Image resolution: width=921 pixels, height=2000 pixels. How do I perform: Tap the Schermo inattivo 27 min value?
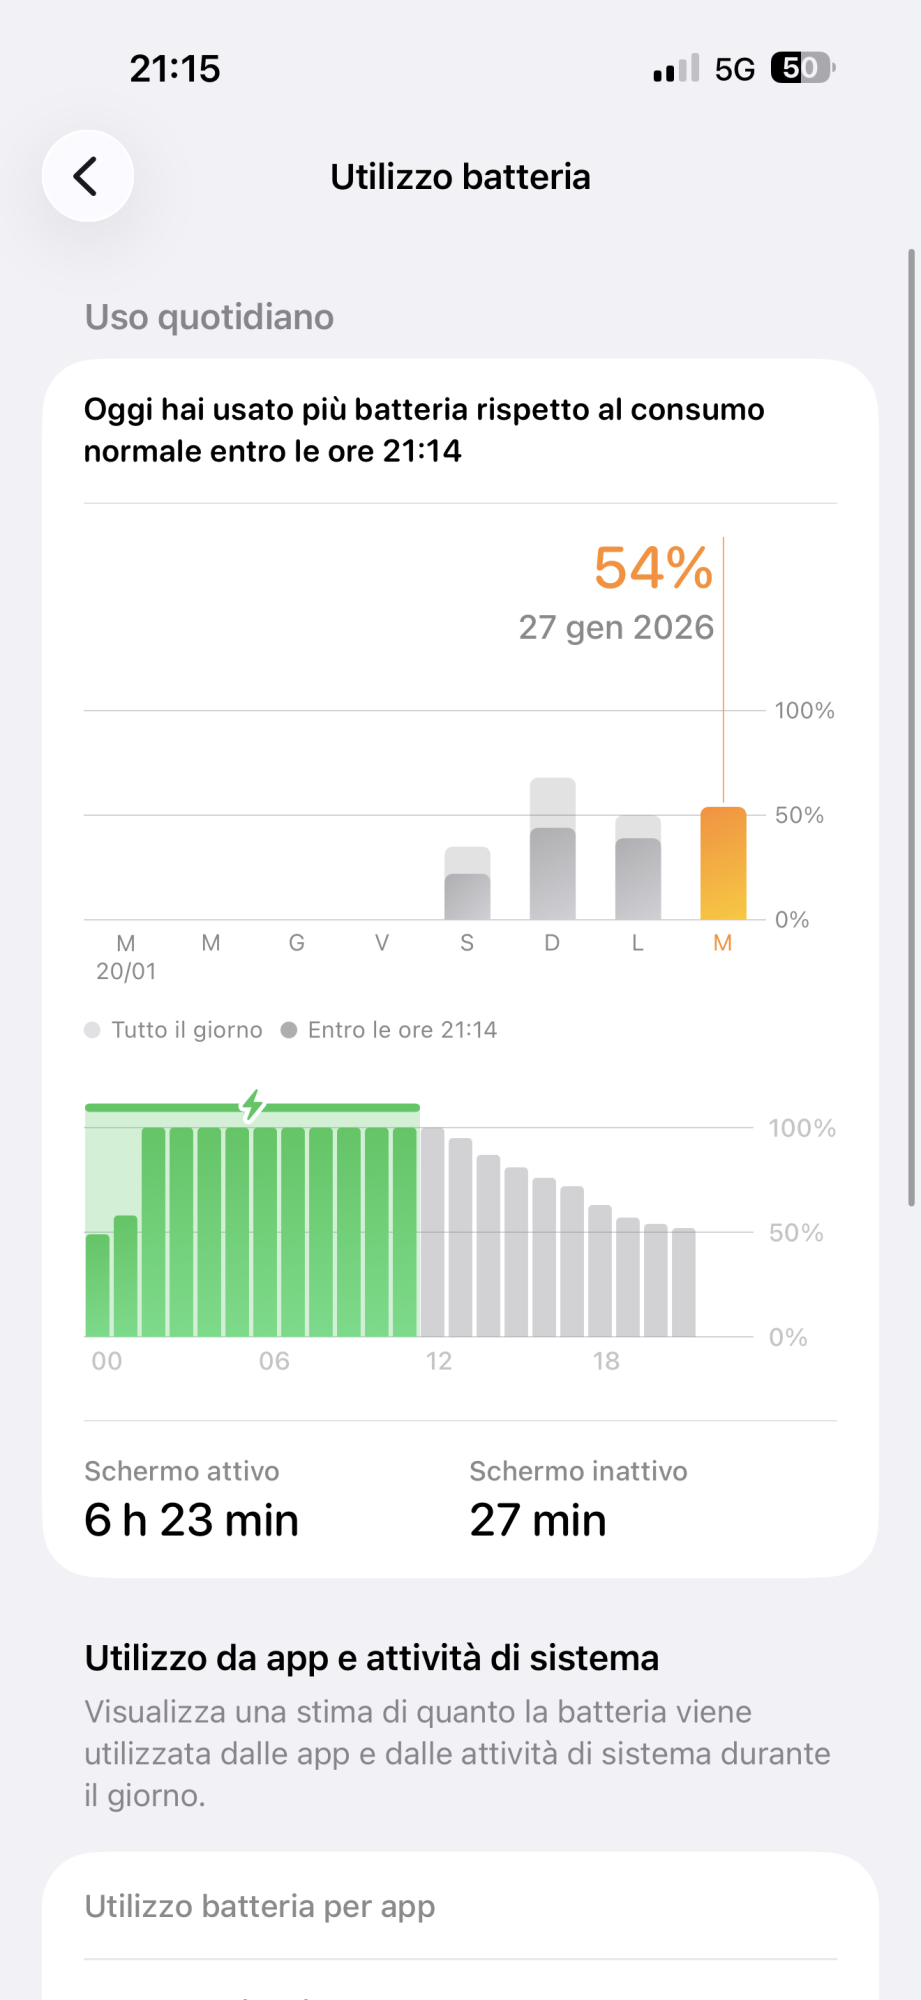pyautogui.click(x=538, y=1520)
